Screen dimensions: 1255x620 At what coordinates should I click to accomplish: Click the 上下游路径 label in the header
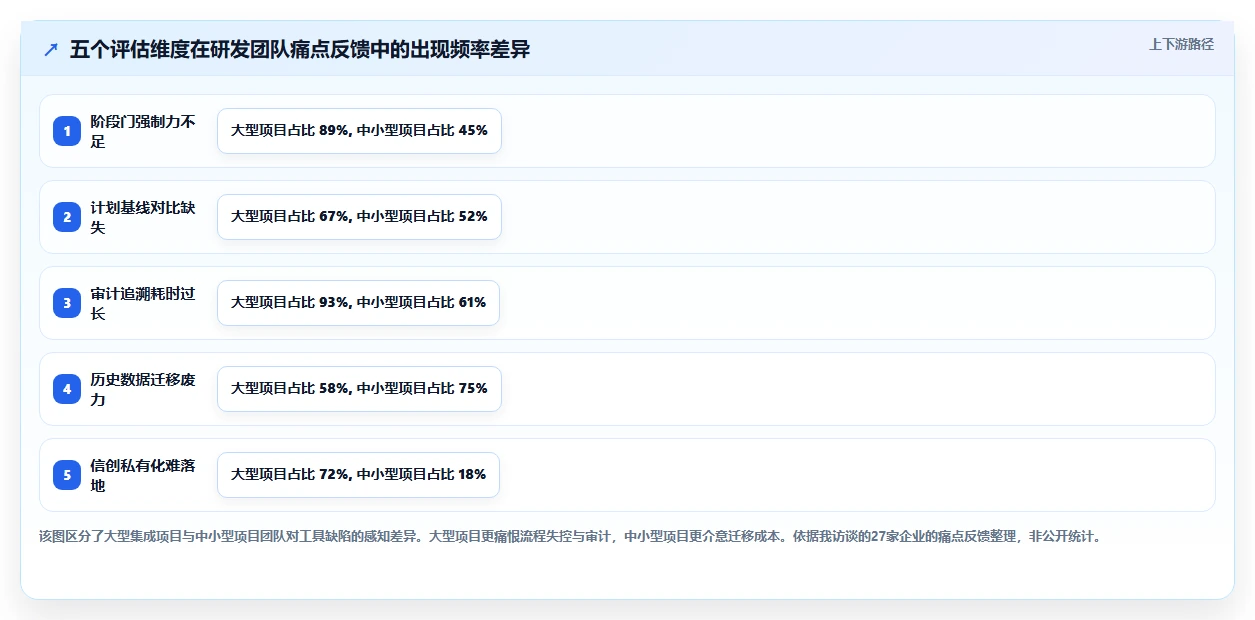1181,44
